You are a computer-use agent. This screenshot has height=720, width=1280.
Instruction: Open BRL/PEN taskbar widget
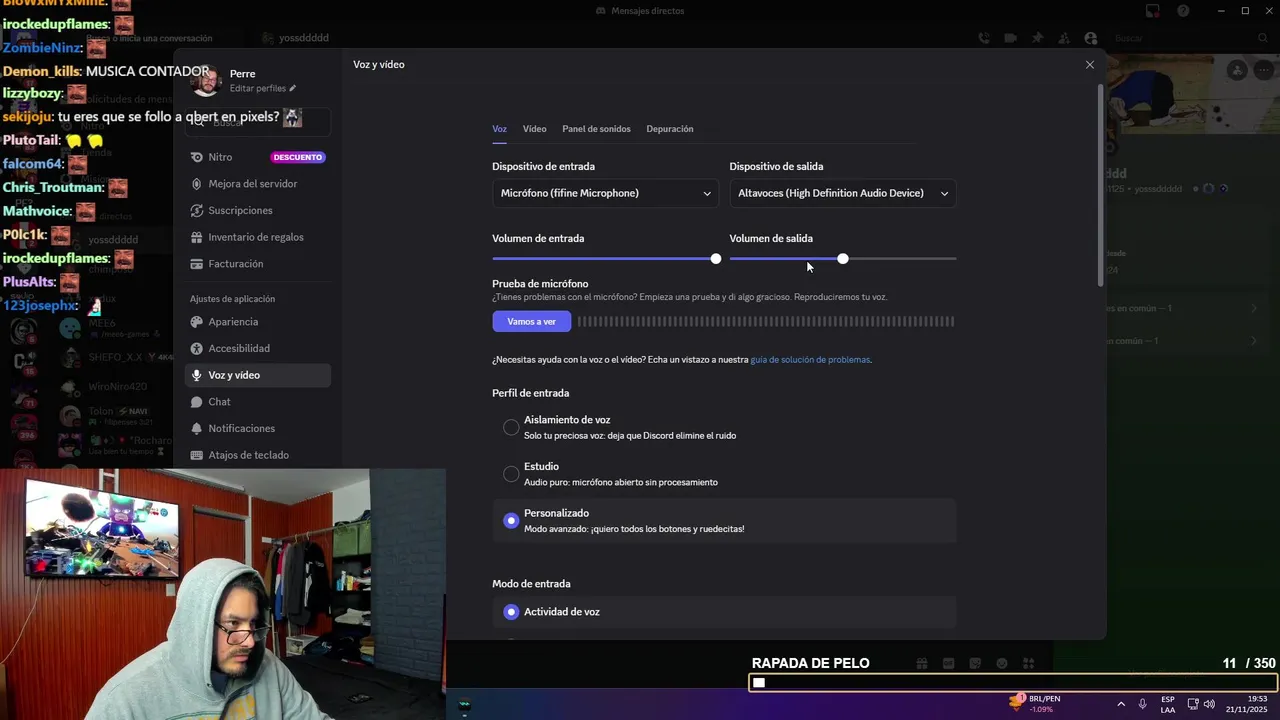coord(1036,704)
